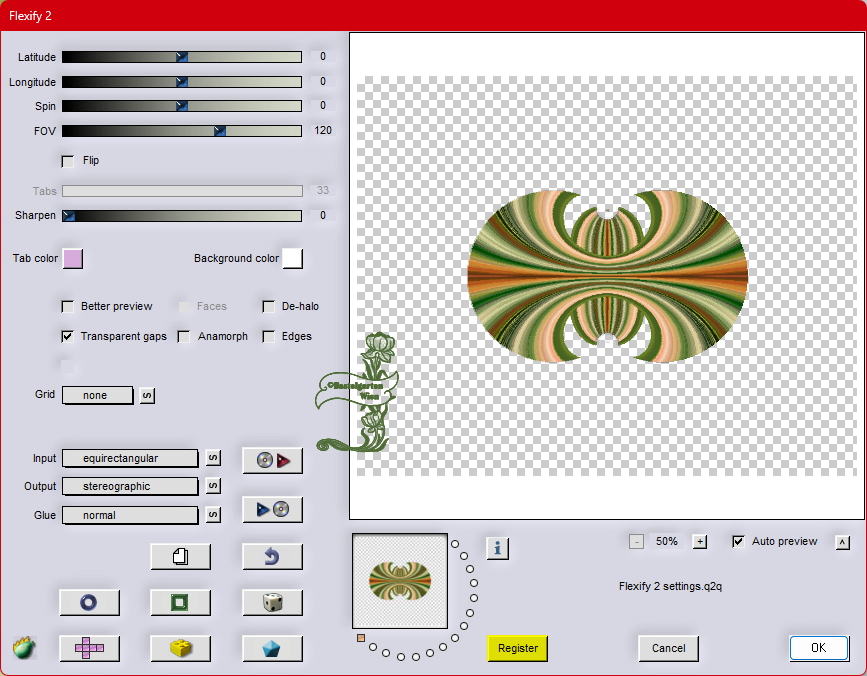Open the Input projection dropdown
867x676 pixels.
pos(130,458)
